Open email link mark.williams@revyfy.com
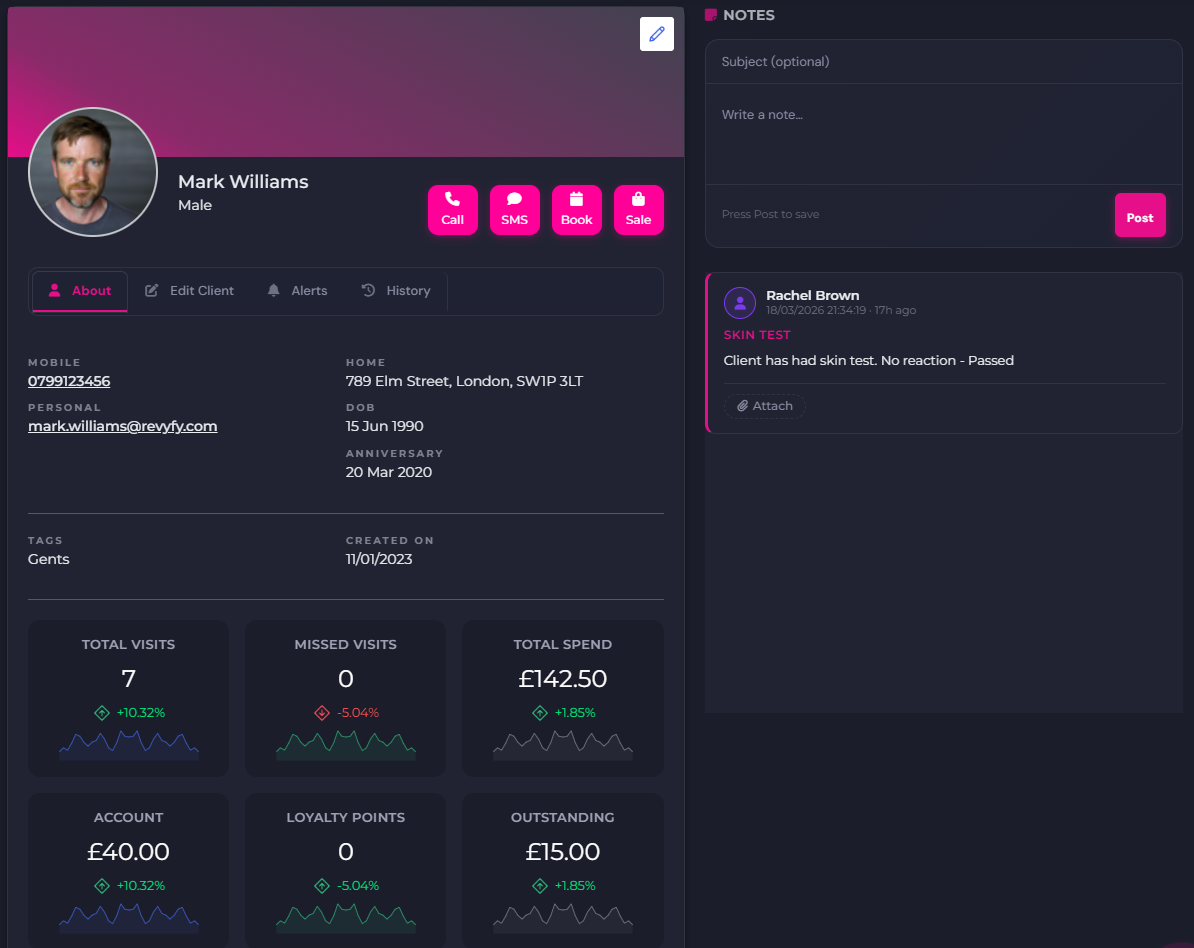 pyautogui.click(x=122, y=425)
